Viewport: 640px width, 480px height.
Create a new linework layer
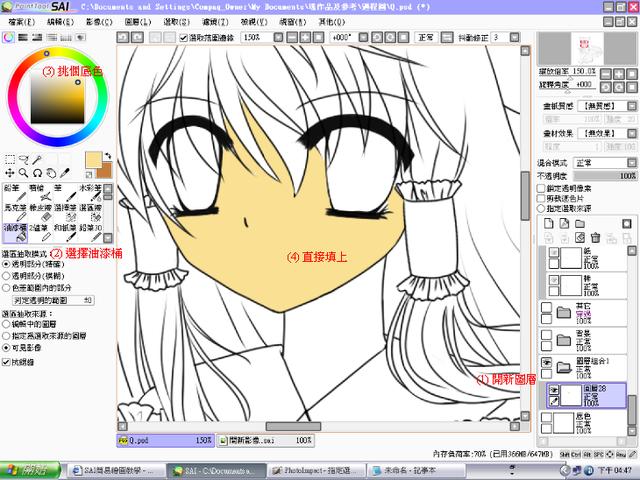(564, 223)
